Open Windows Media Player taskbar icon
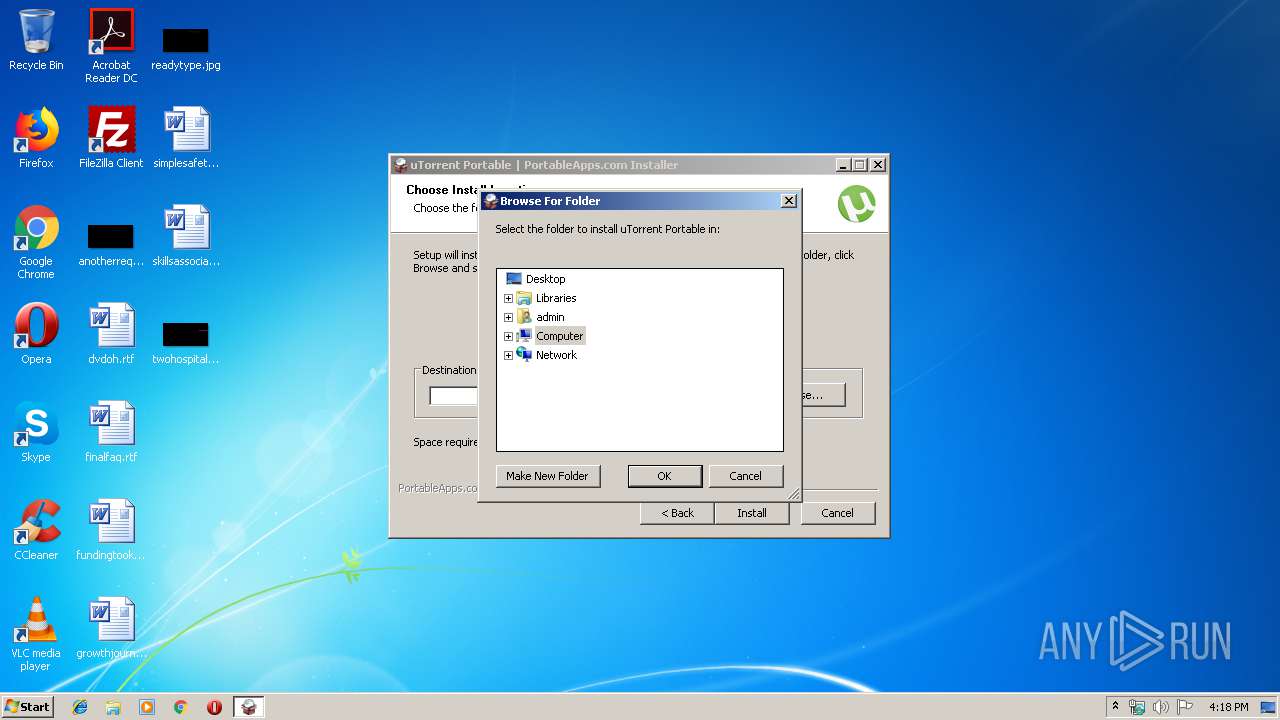This screenshot has height=720, width=1280. point(147,707)
